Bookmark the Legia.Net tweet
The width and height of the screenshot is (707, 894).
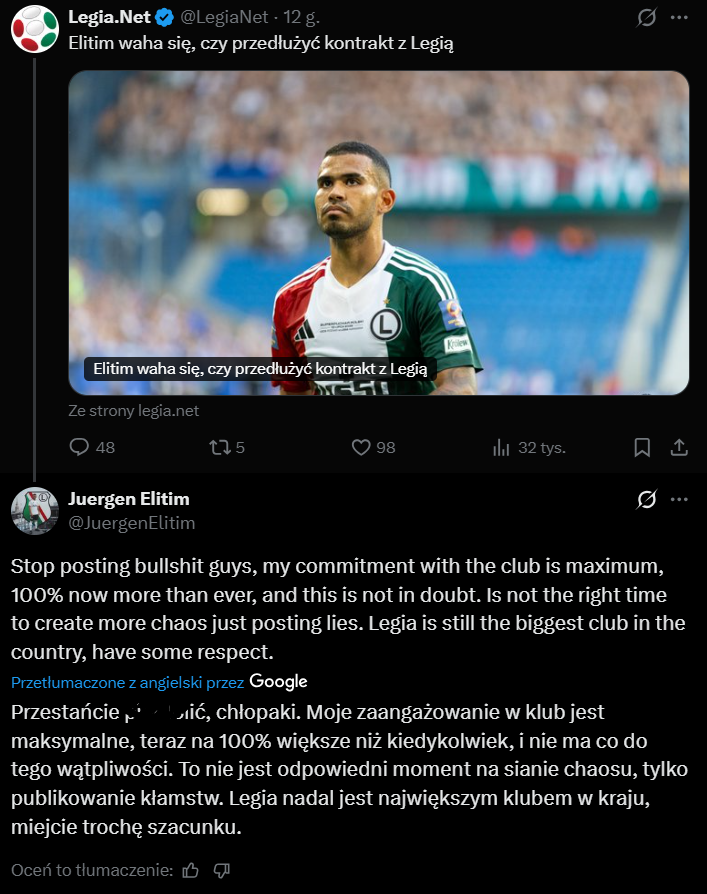pyautogui.click(x=642, y=448)
